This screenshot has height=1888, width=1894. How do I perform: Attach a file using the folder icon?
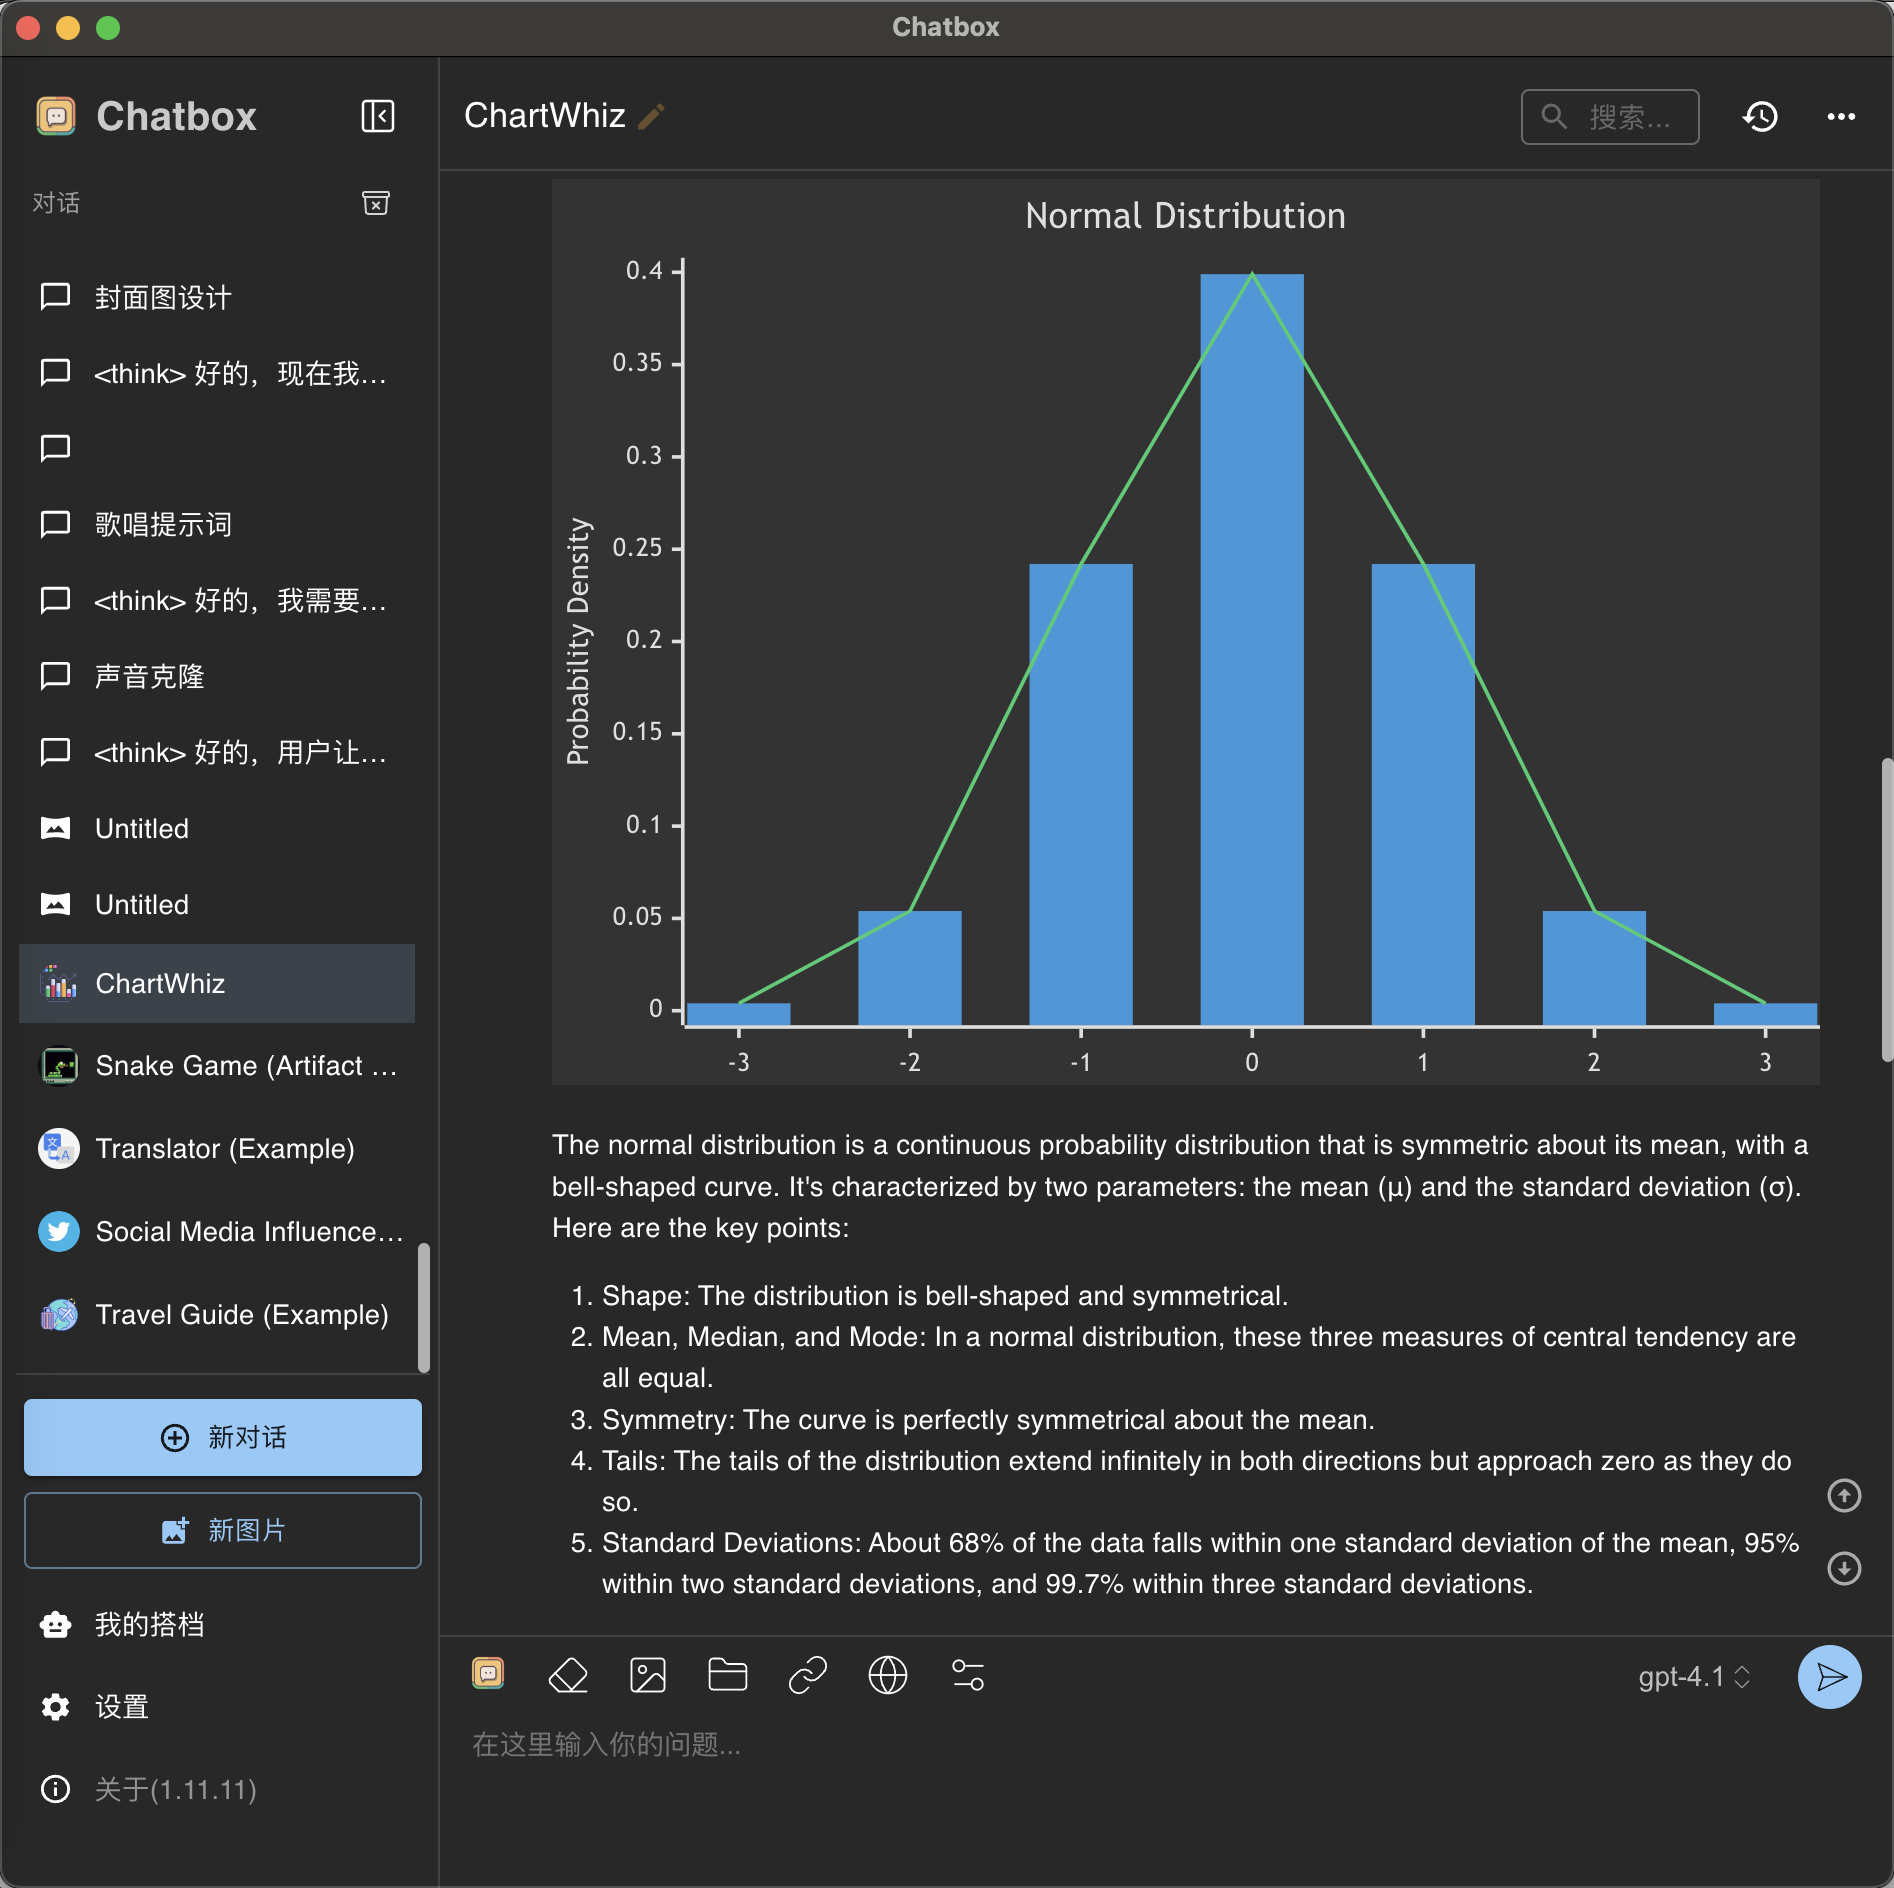click(727, 1675)
